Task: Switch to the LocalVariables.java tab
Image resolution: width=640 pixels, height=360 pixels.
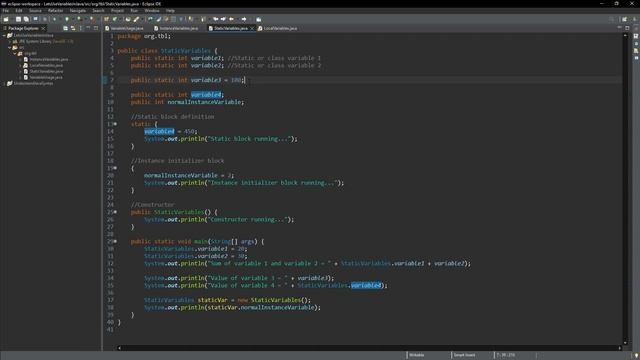Action: tap(278, 28)
